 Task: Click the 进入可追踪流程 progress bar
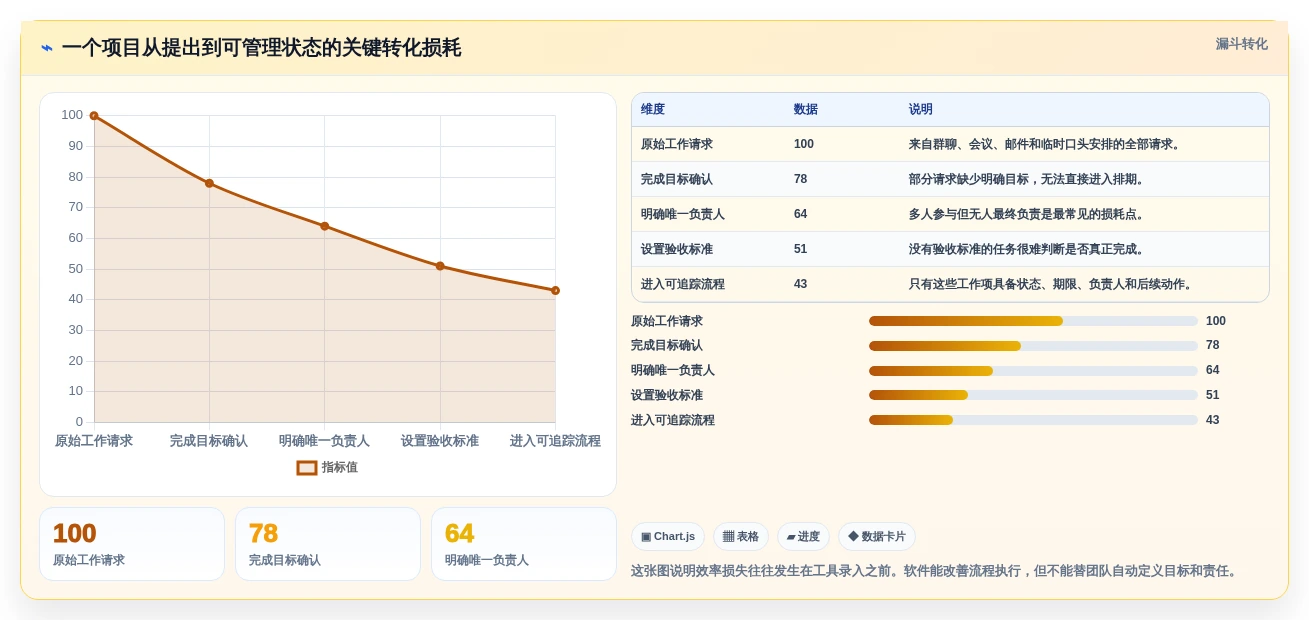tap(1033, 420)
